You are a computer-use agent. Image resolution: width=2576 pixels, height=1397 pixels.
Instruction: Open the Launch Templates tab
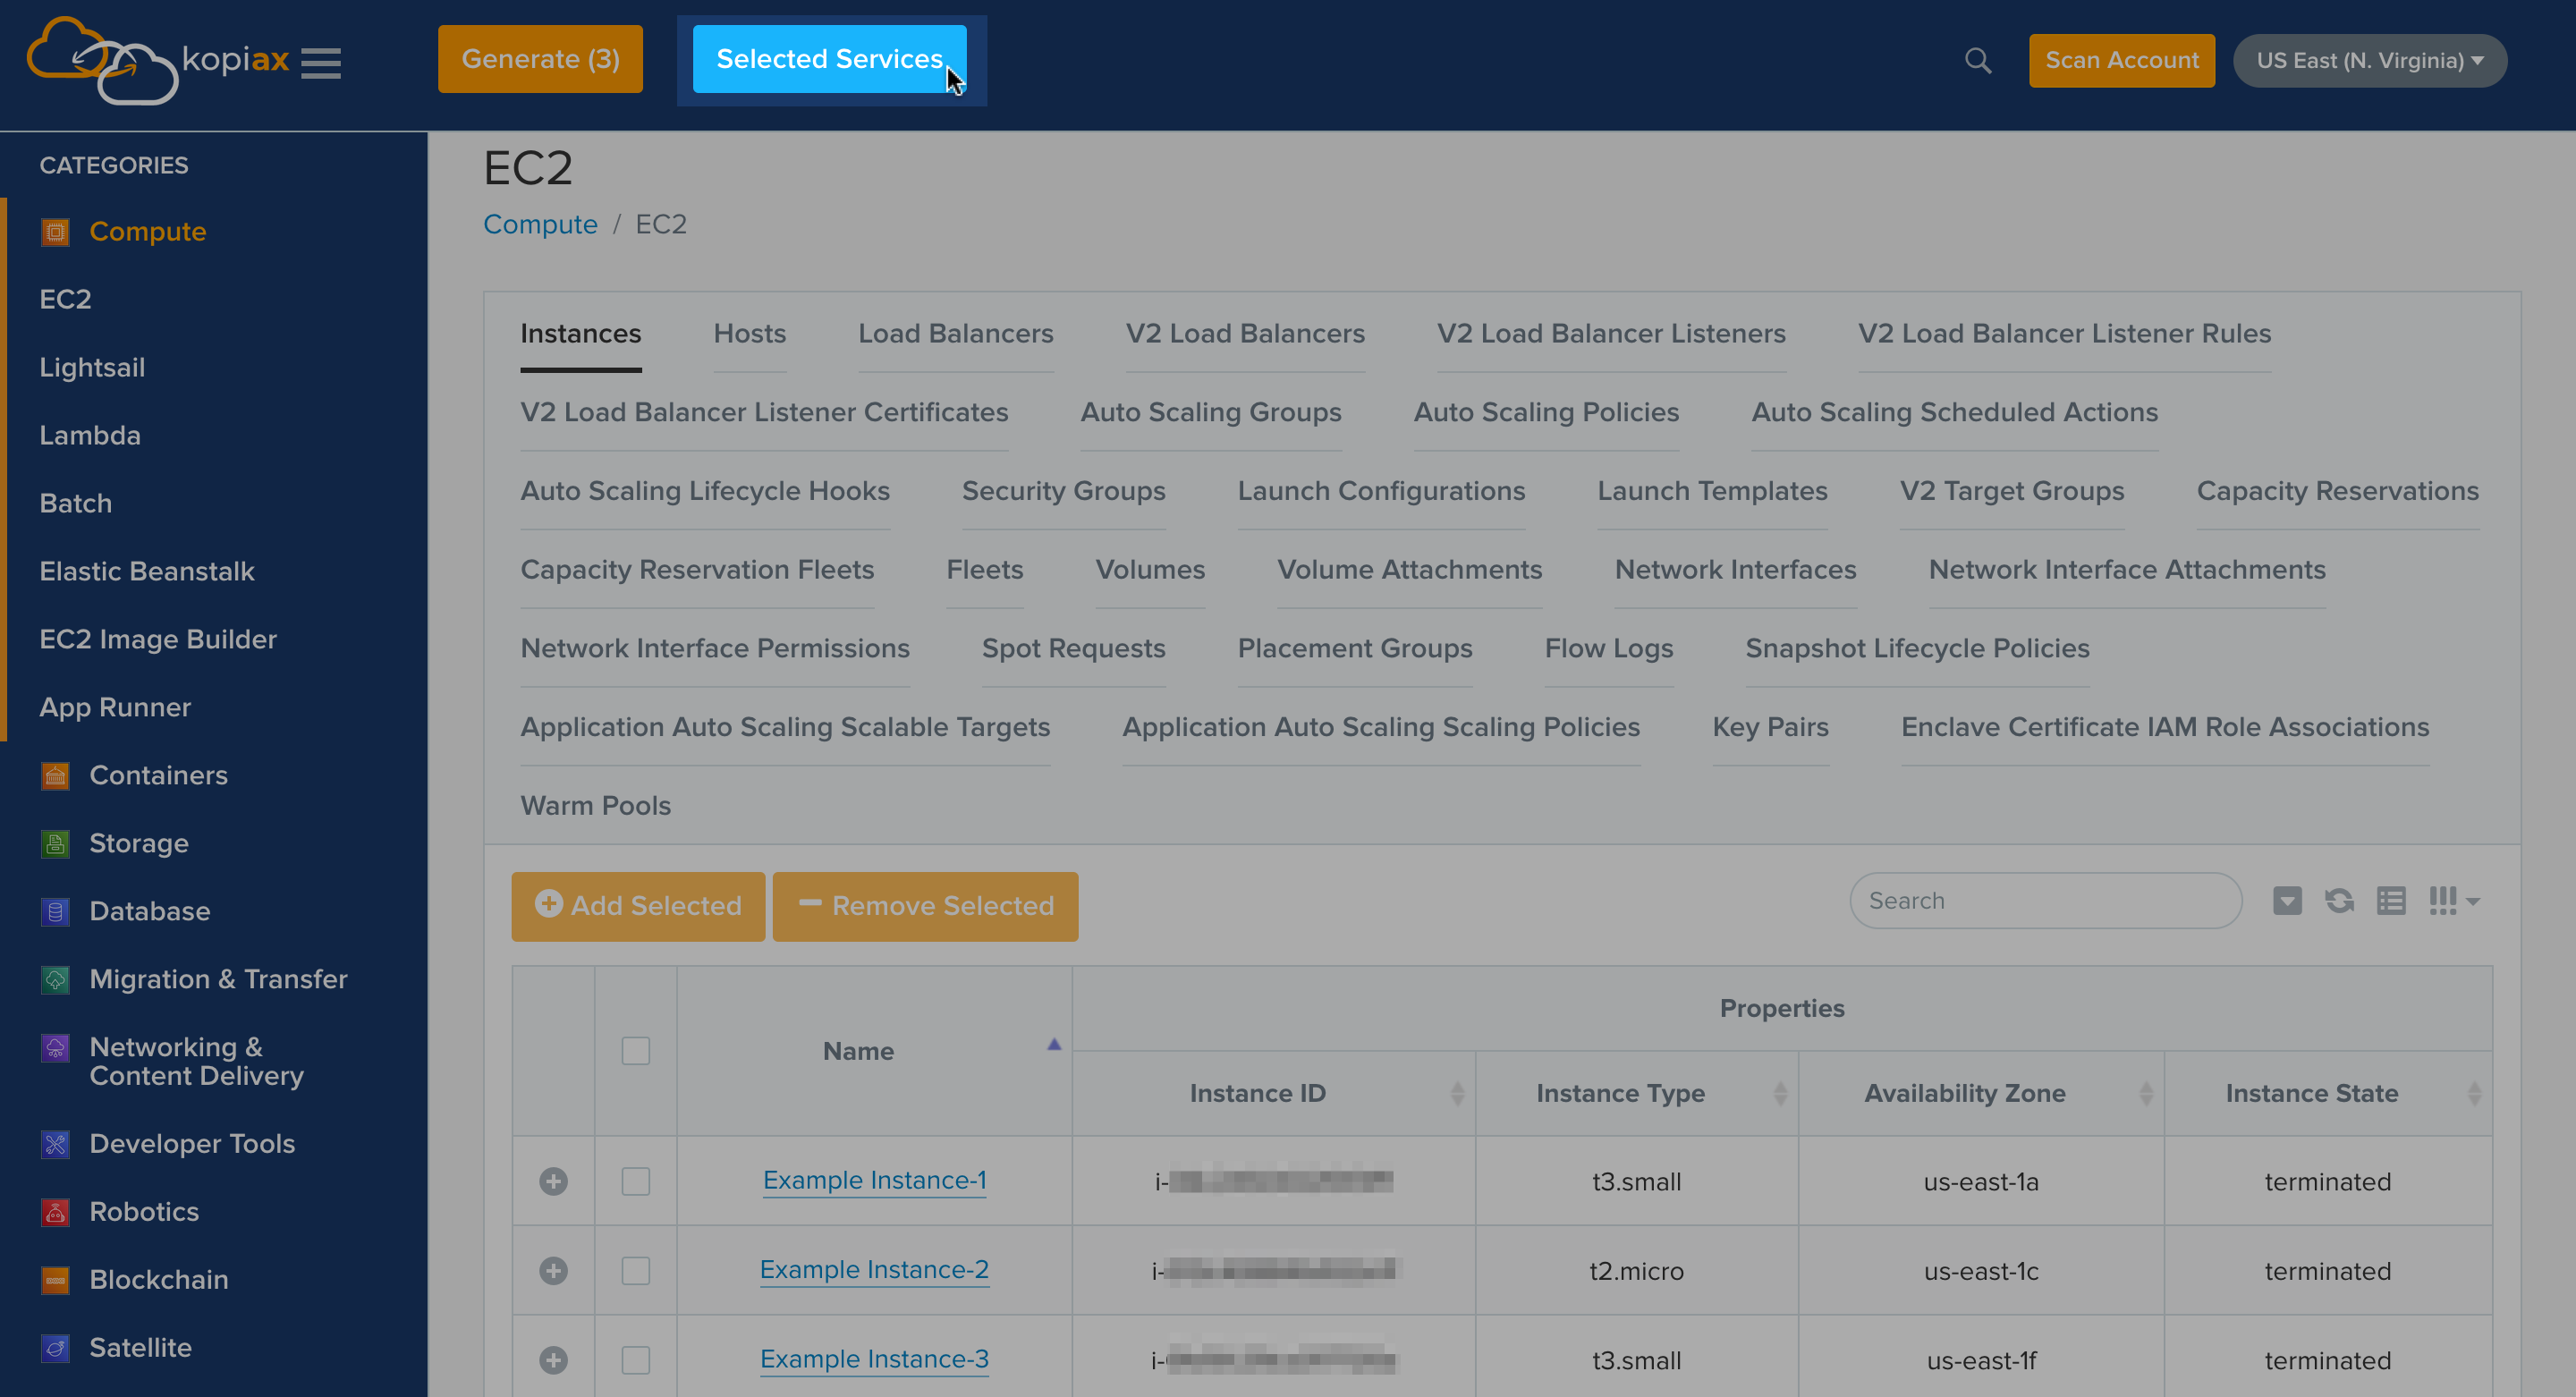1712,491
